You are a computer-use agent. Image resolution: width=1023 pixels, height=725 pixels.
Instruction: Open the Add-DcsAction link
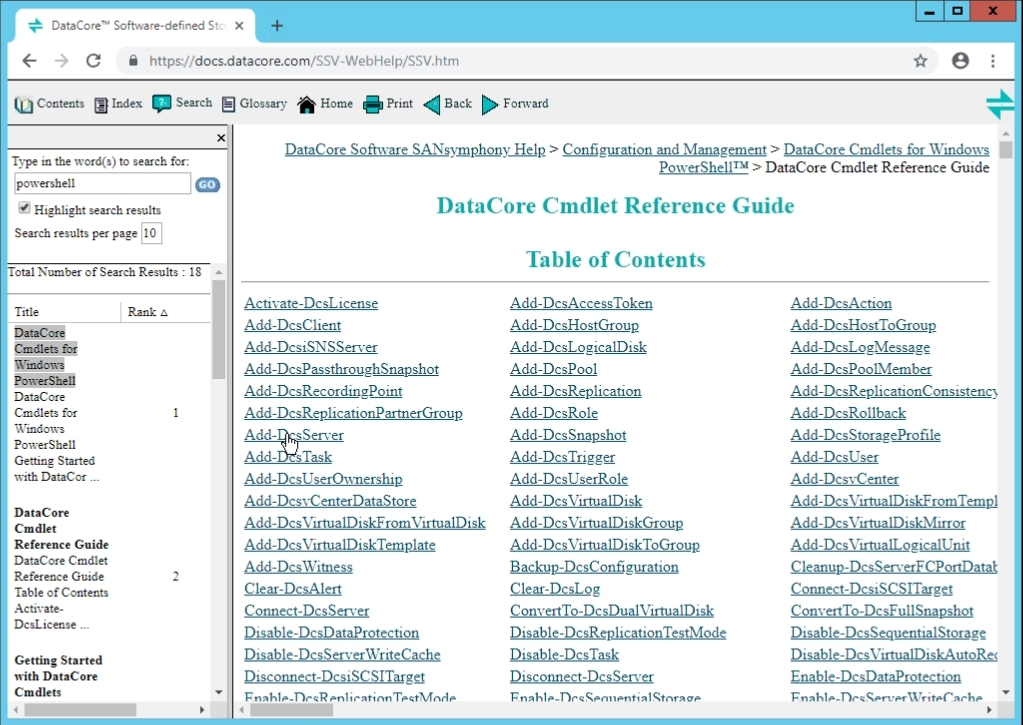[841, 303]
